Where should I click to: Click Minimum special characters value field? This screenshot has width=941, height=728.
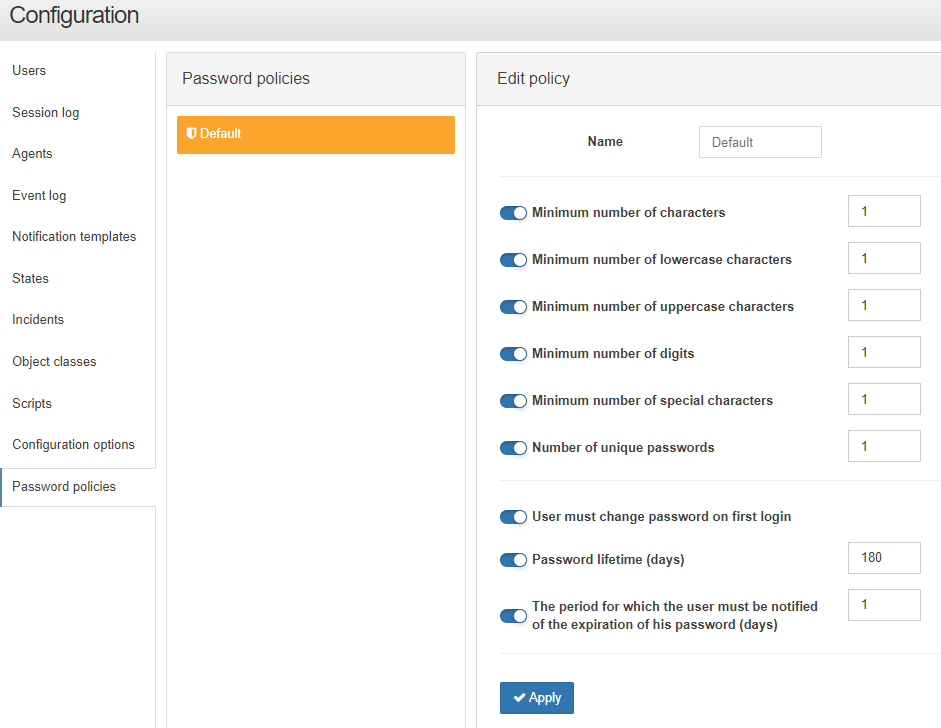[884, 399]
